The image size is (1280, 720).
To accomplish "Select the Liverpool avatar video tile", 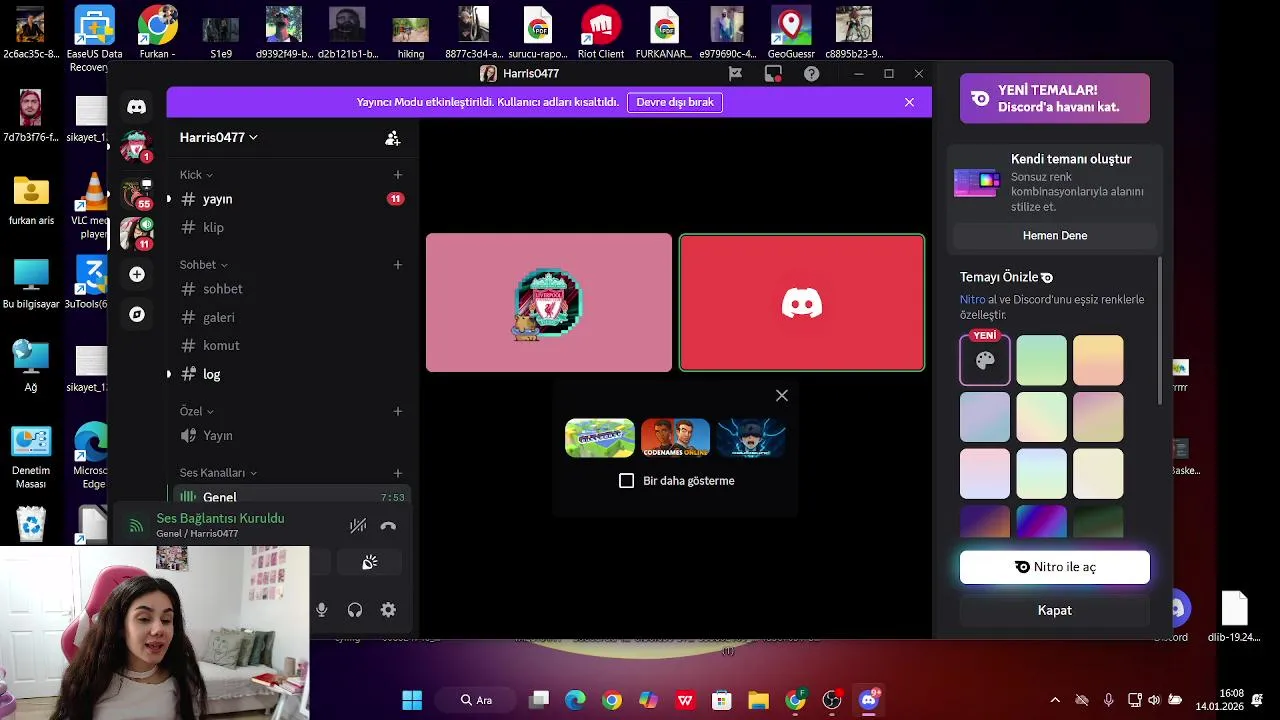I will coord(549,303).
